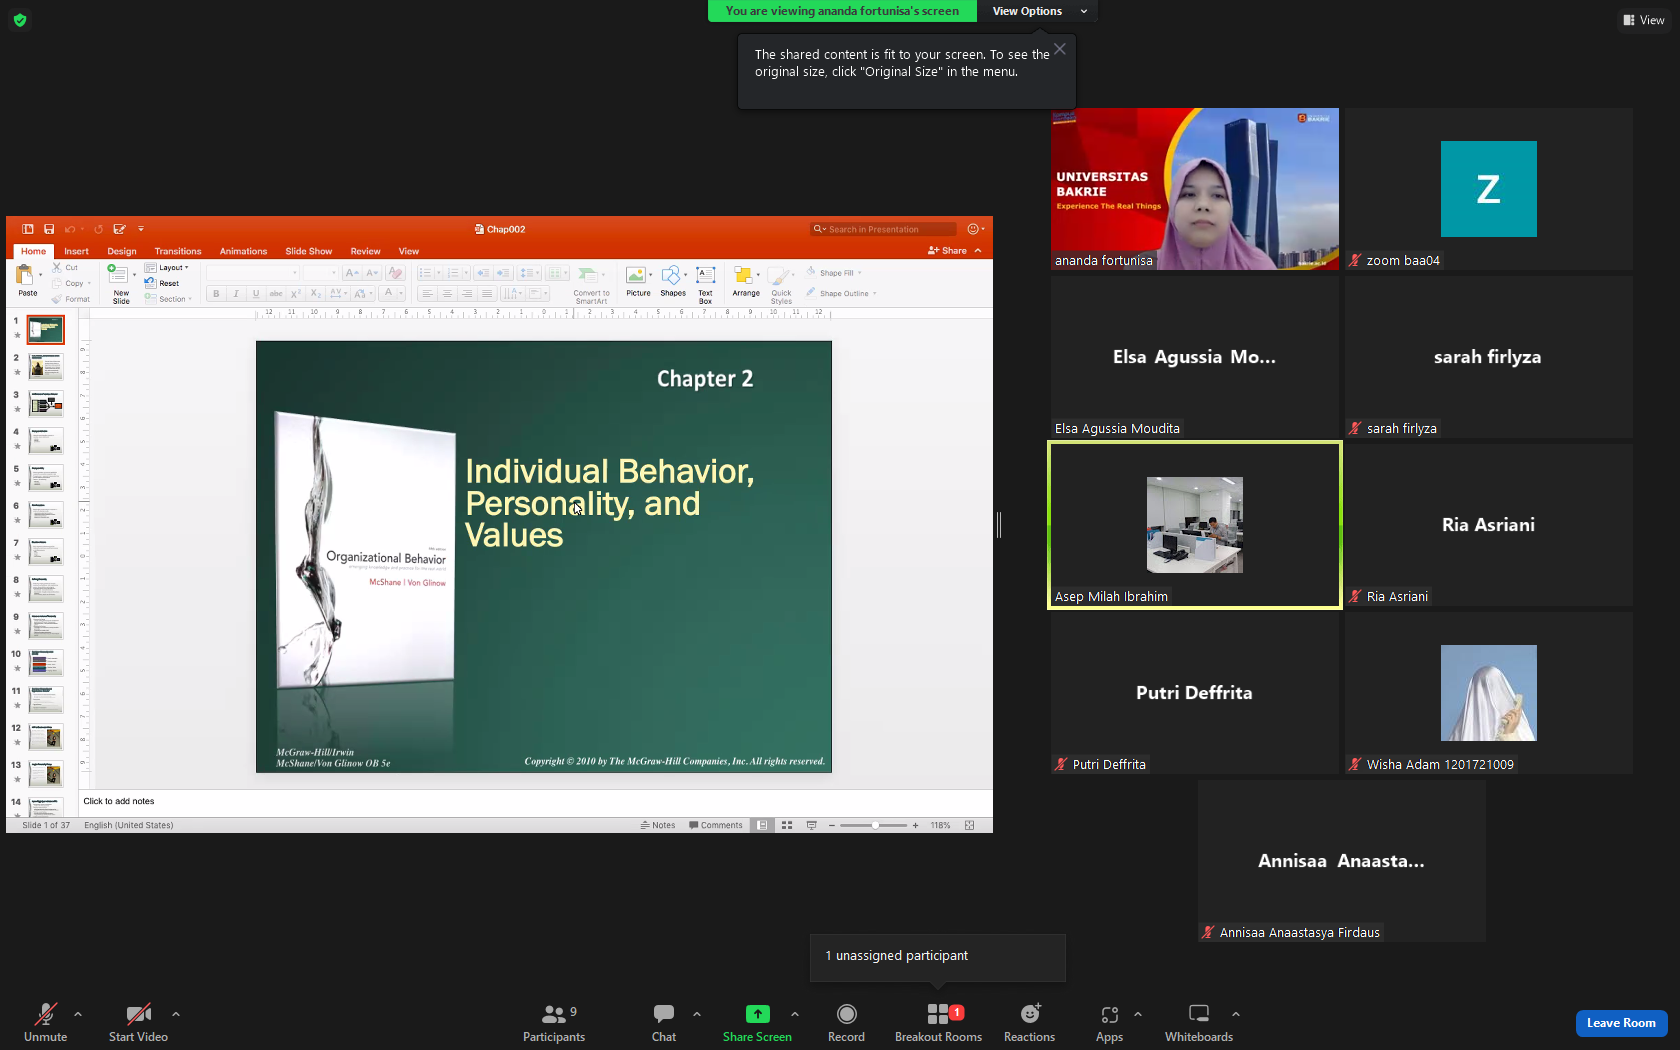Select the Transitions ribbon tab
This screenshot has height=1050, width=1680.
[x=178, y=251]
